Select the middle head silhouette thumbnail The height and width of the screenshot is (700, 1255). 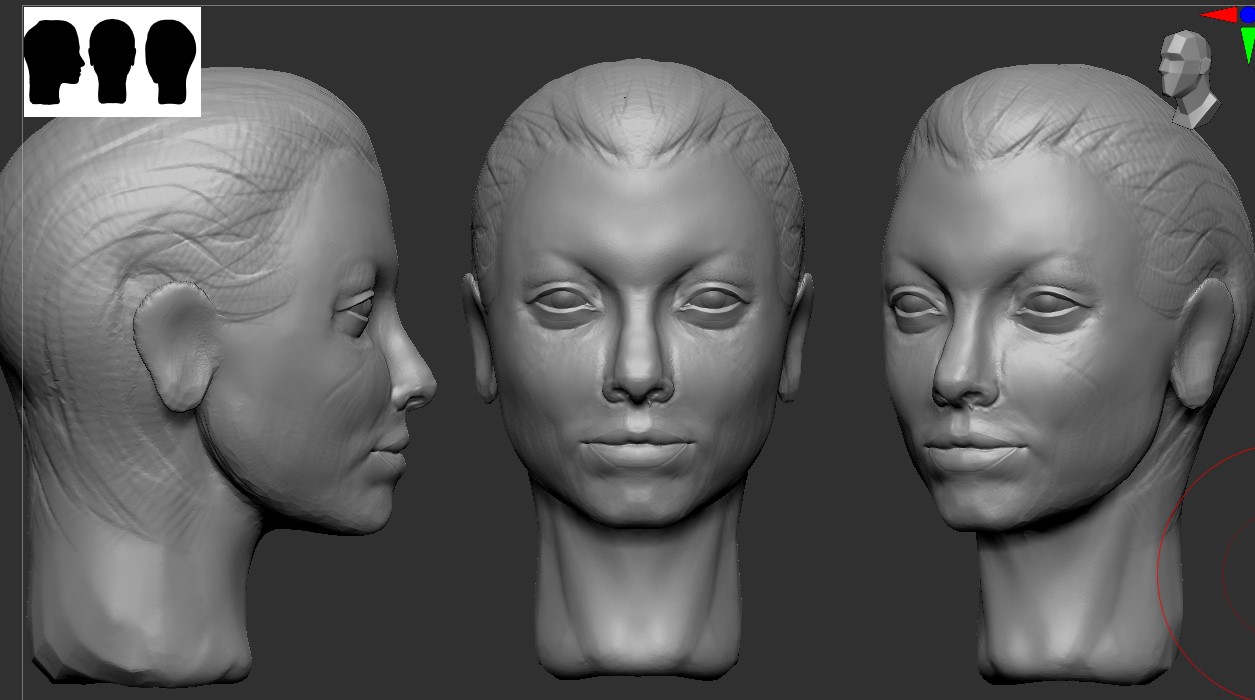pyautogui.click(x=112, y=62)
